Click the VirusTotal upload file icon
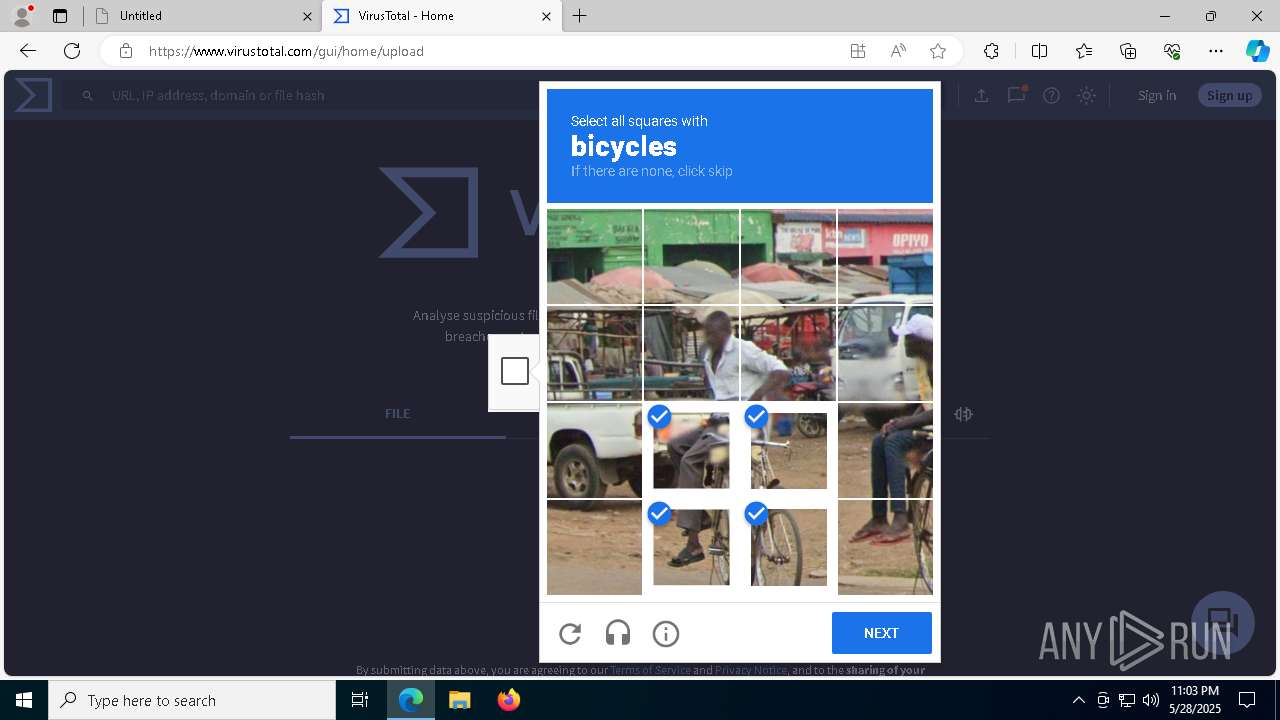 pos(981,95)
